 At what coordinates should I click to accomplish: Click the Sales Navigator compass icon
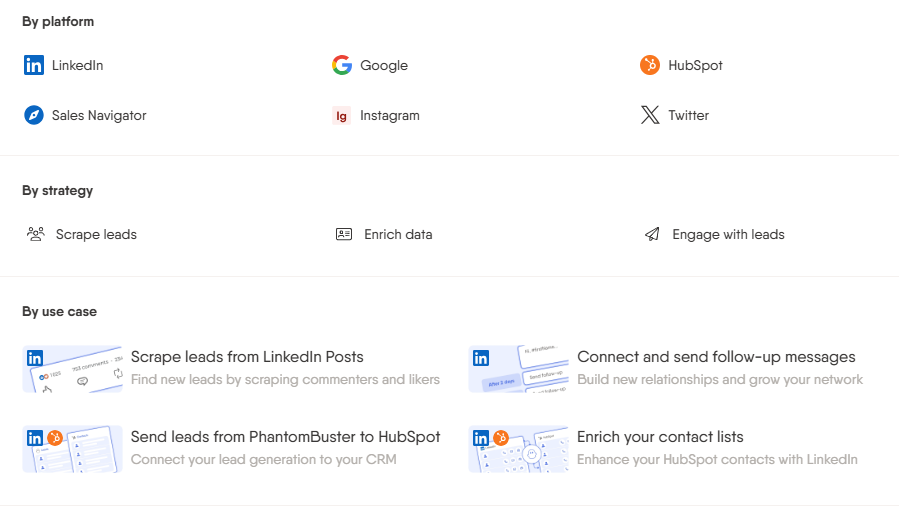tap(34, 115)
